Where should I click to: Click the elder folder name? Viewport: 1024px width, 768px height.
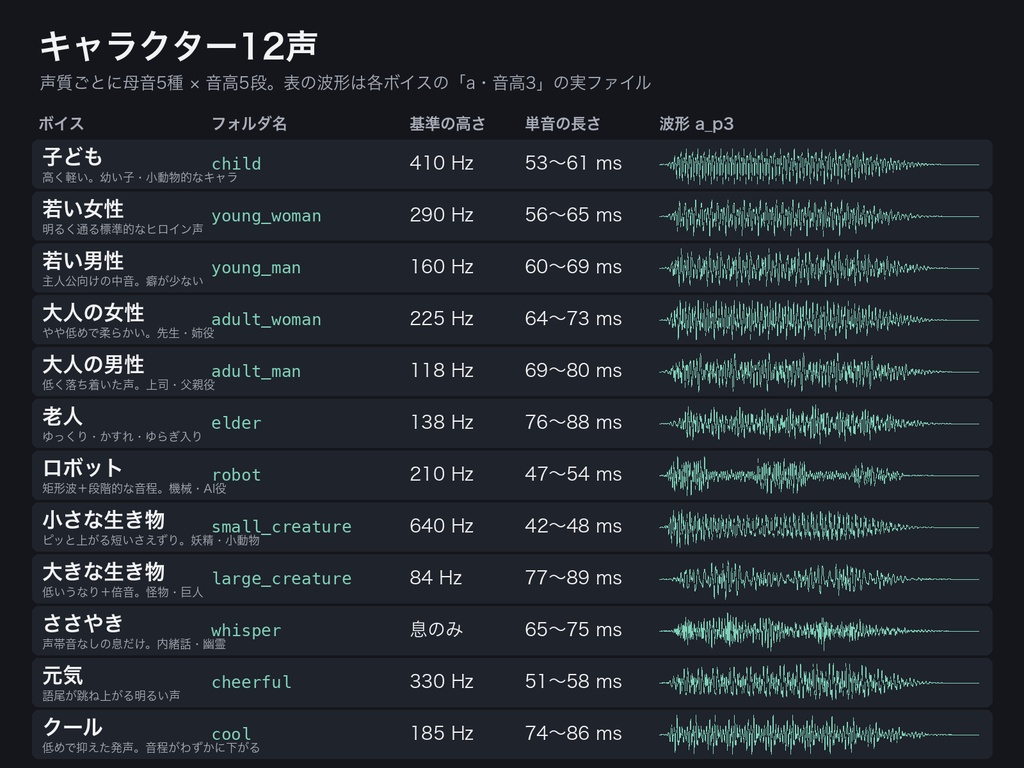pos(236,423)
